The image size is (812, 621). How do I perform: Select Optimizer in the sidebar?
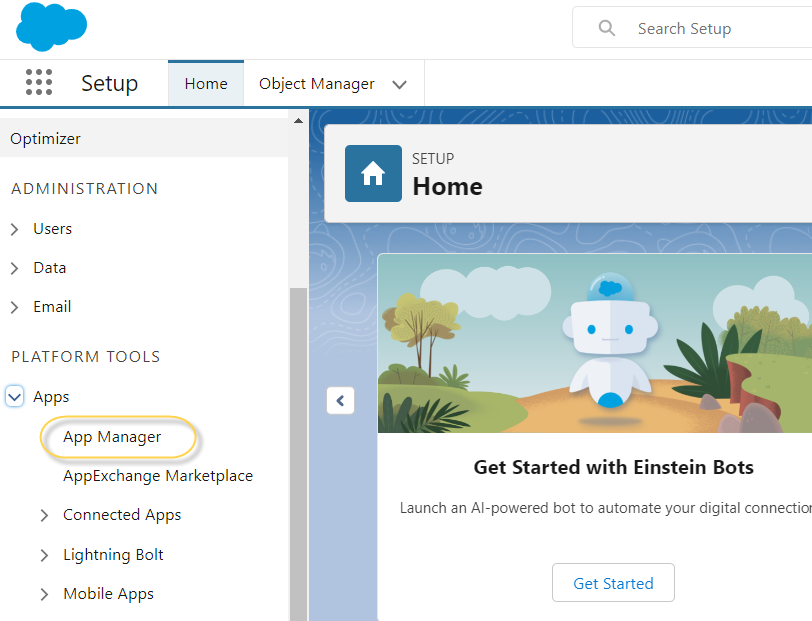tap(144, 138)
